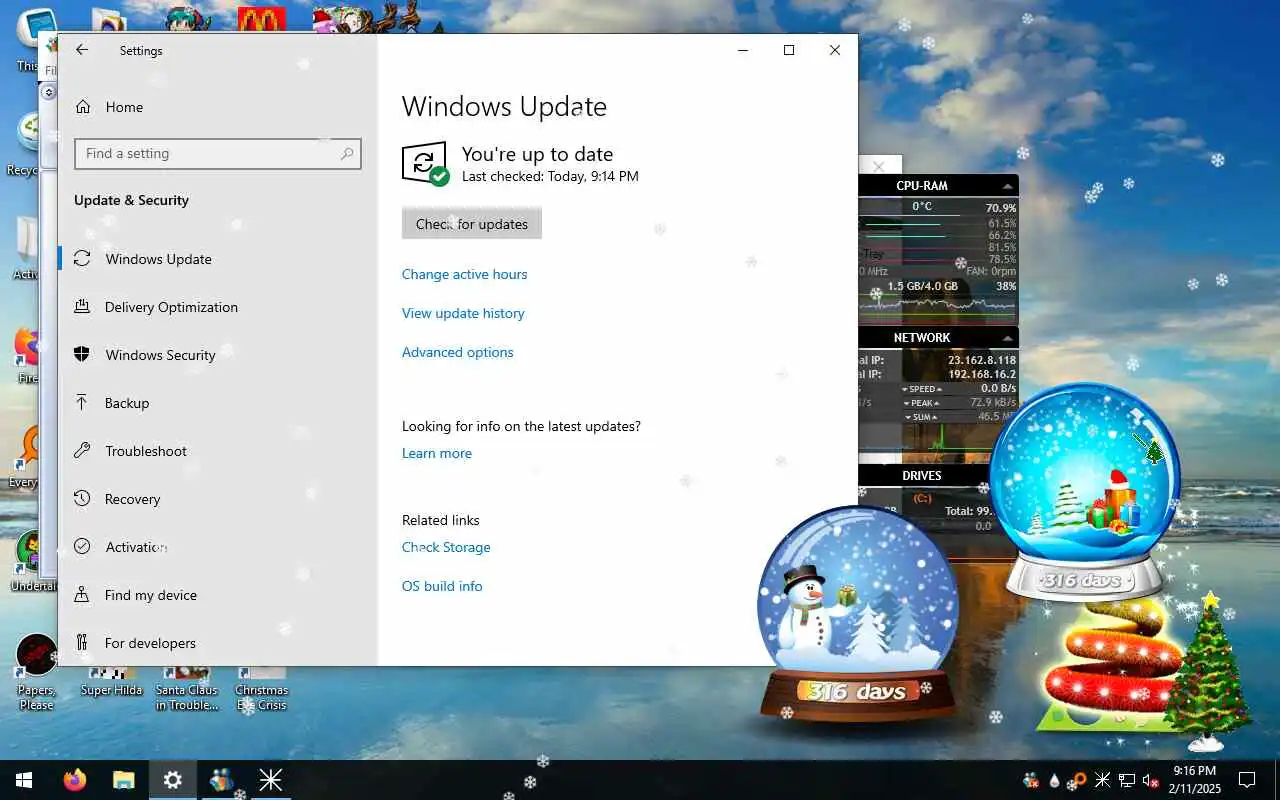The height and width of the screenshot is (800, 1280).
Task: Open File Explorer from the taskbar
Action: pos(123,780)
